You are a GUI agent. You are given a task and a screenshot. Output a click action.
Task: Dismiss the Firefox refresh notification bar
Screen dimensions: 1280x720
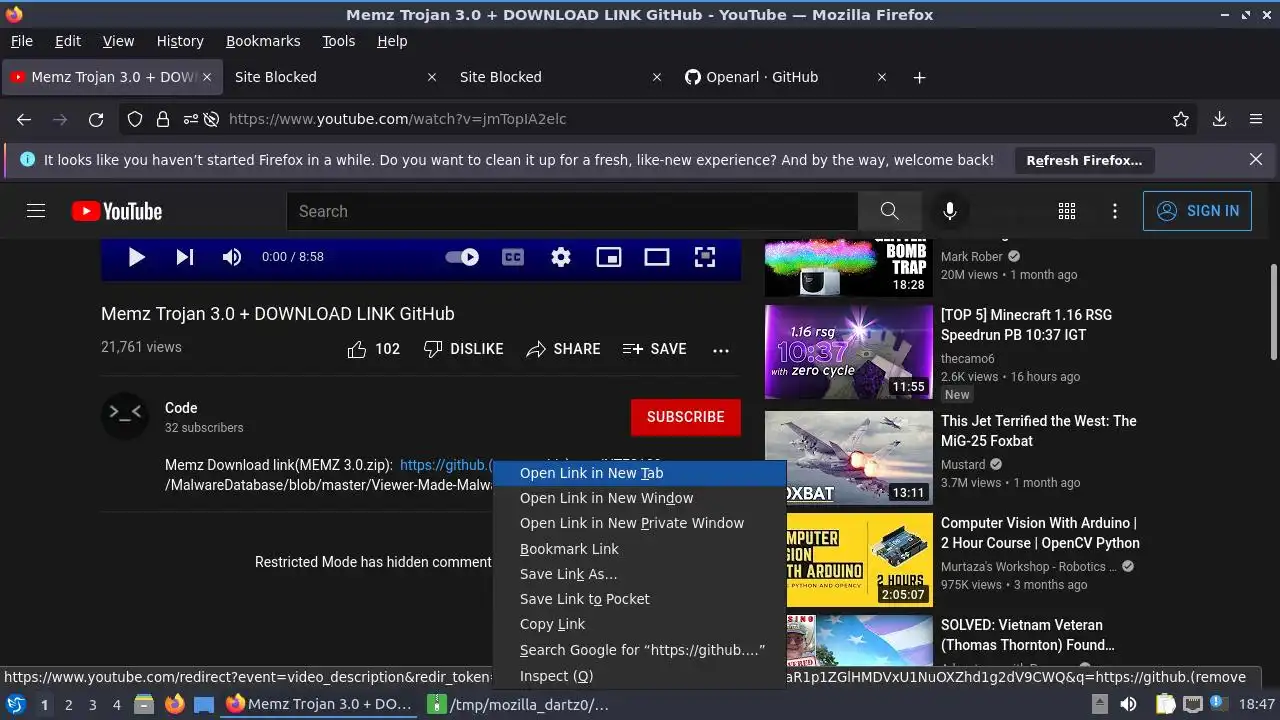click(x=1256, y=159)
